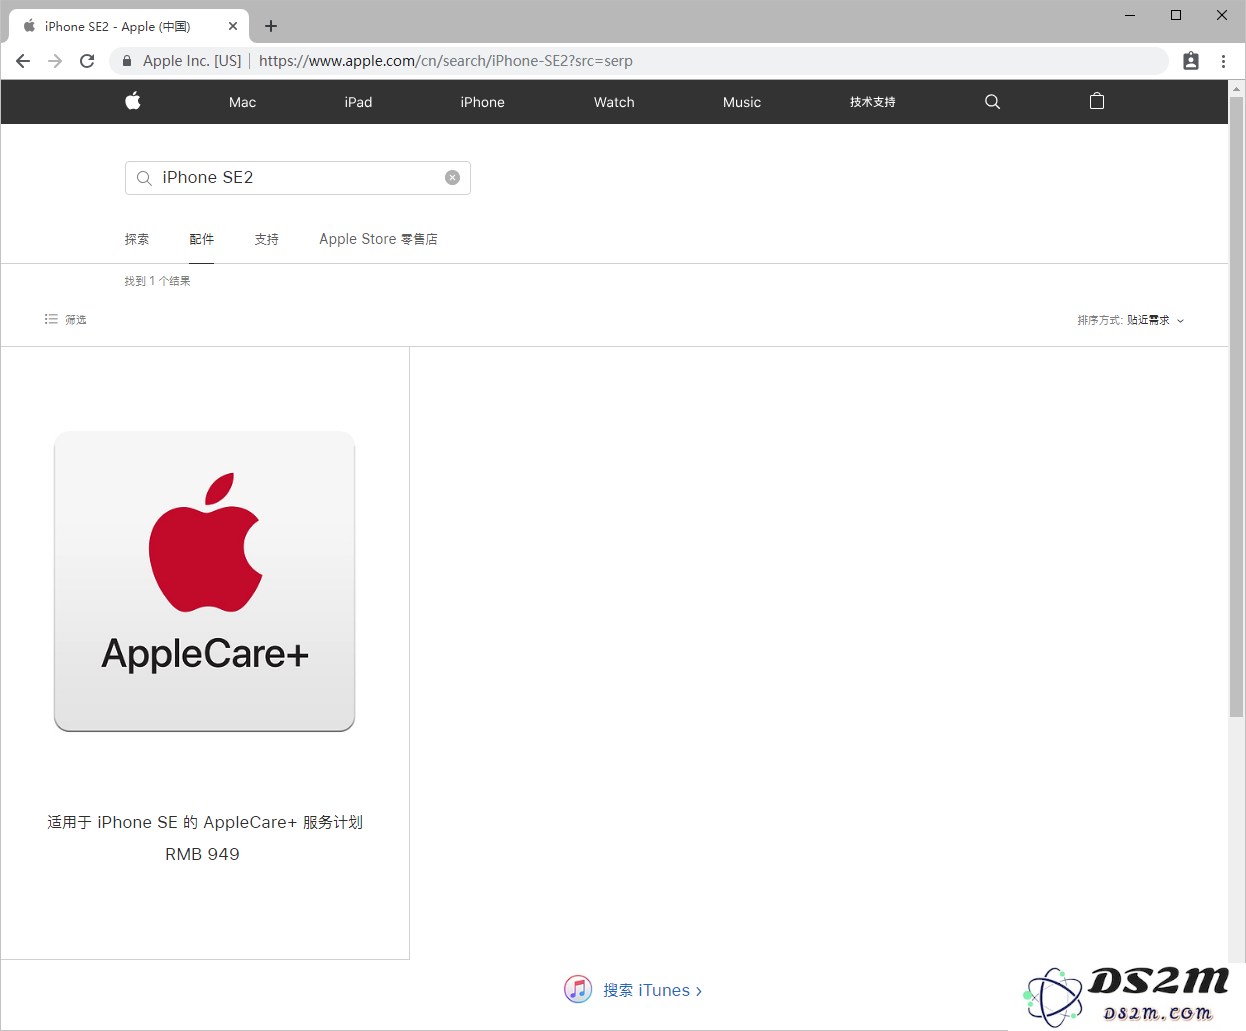Open the iPad menu

358,102
